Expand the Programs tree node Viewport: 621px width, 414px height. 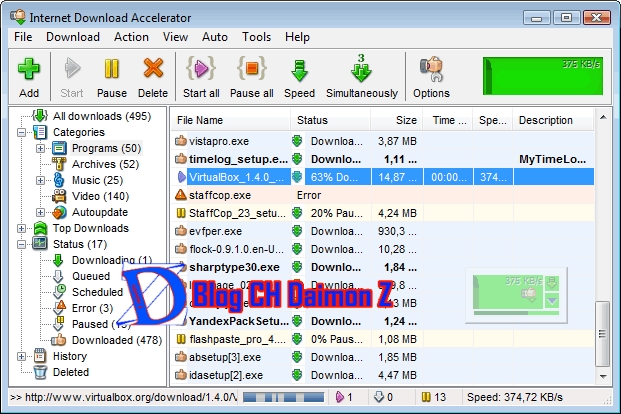[x=40, y=148]
